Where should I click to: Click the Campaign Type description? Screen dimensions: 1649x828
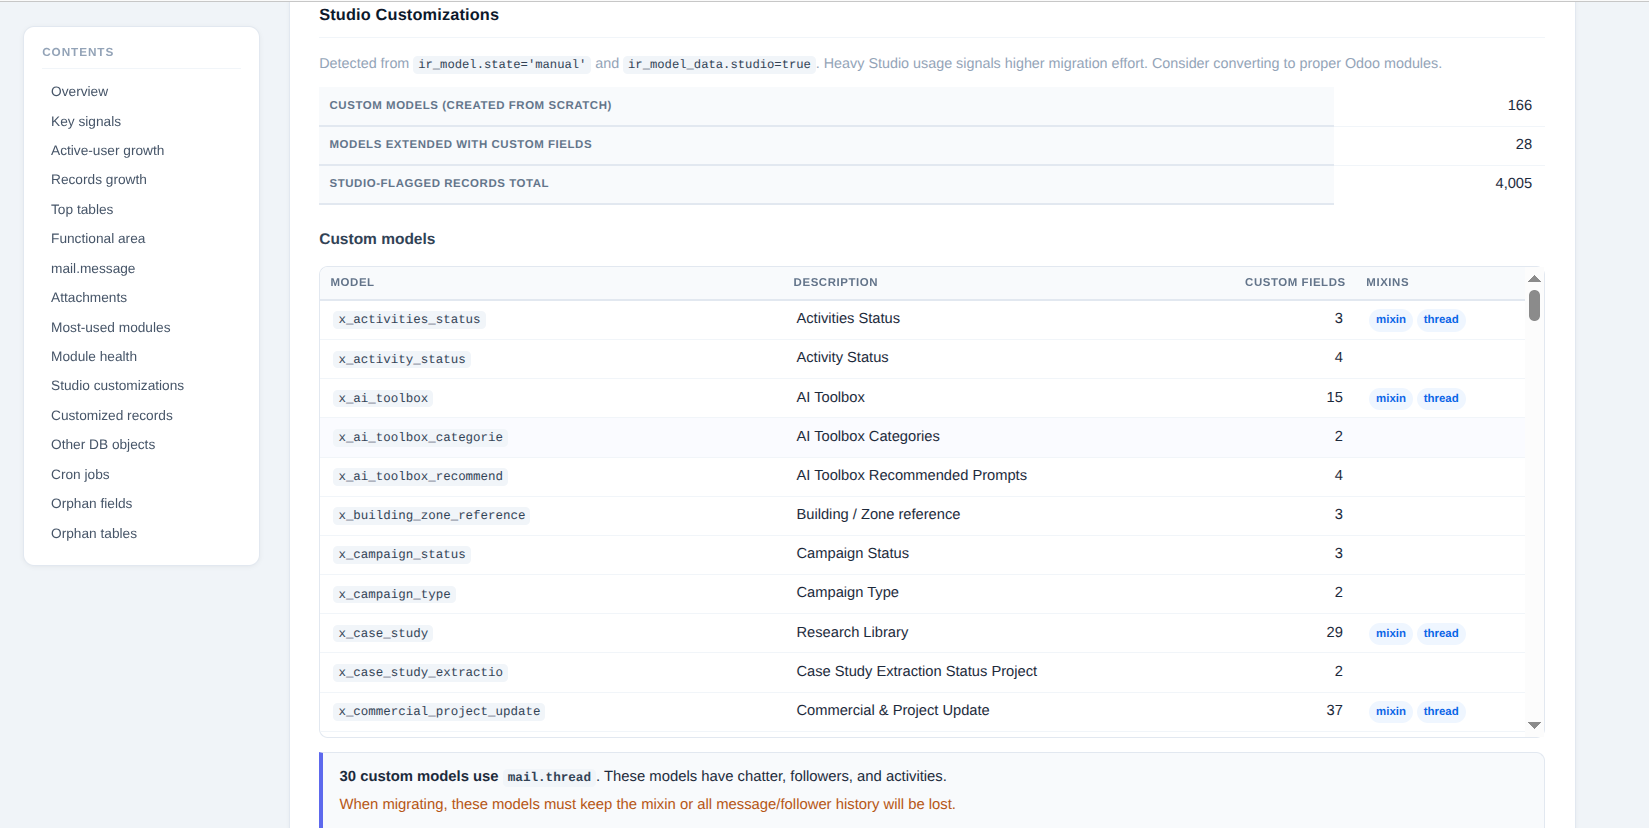pos(847,592)
